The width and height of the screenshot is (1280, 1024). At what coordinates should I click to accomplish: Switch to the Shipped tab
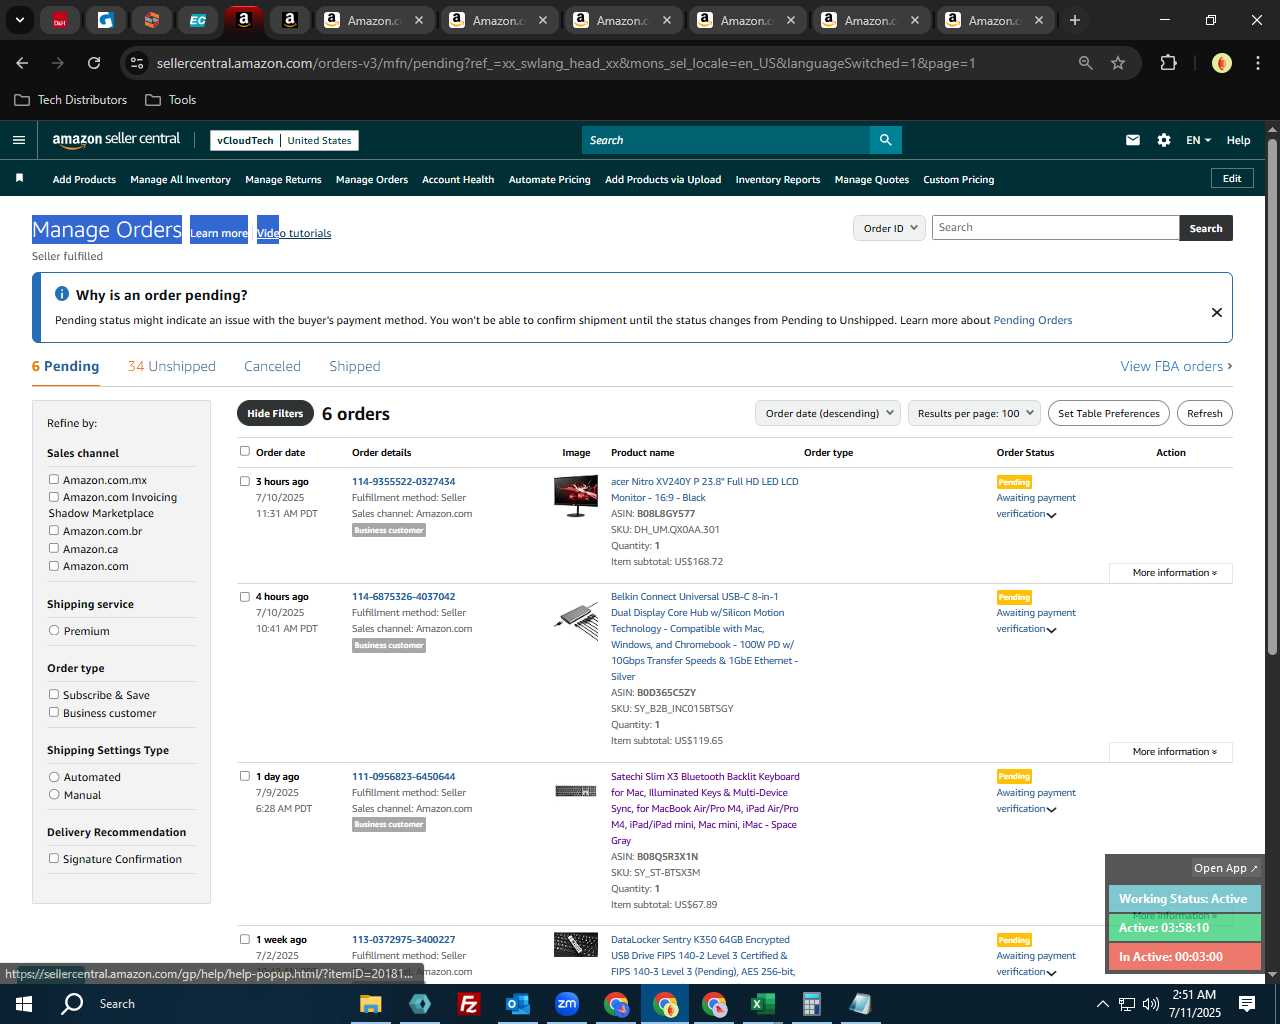(355, 366)
